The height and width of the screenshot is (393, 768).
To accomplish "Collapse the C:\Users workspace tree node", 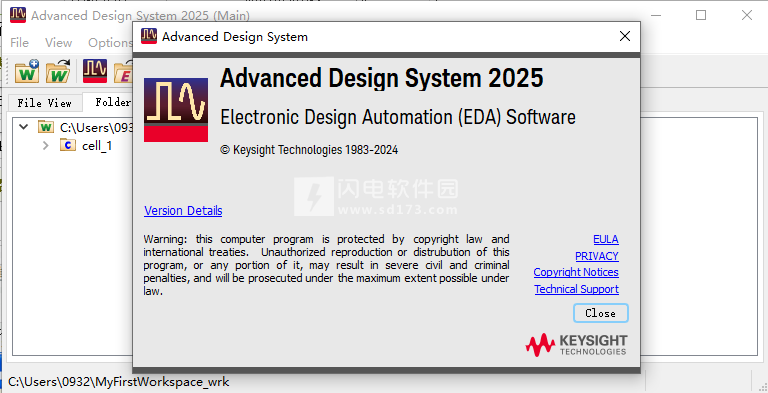I will pos(23,127).
